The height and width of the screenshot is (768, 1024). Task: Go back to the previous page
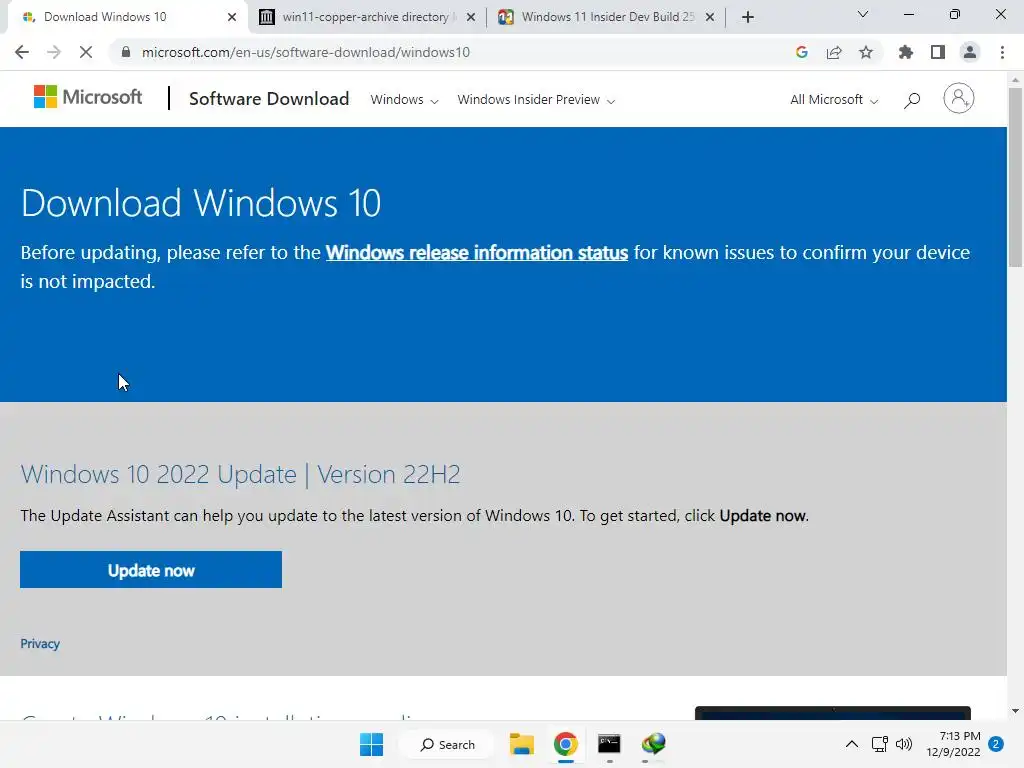click(22, 52)
